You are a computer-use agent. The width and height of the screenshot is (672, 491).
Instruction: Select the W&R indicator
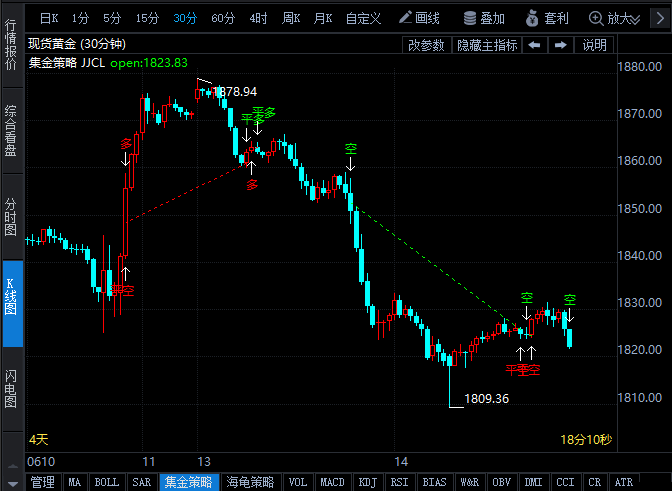click(469, 482)
